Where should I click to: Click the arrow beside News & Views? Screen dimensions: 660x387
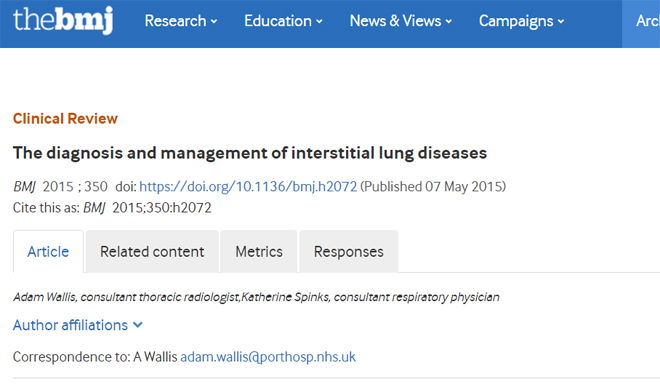448,21
